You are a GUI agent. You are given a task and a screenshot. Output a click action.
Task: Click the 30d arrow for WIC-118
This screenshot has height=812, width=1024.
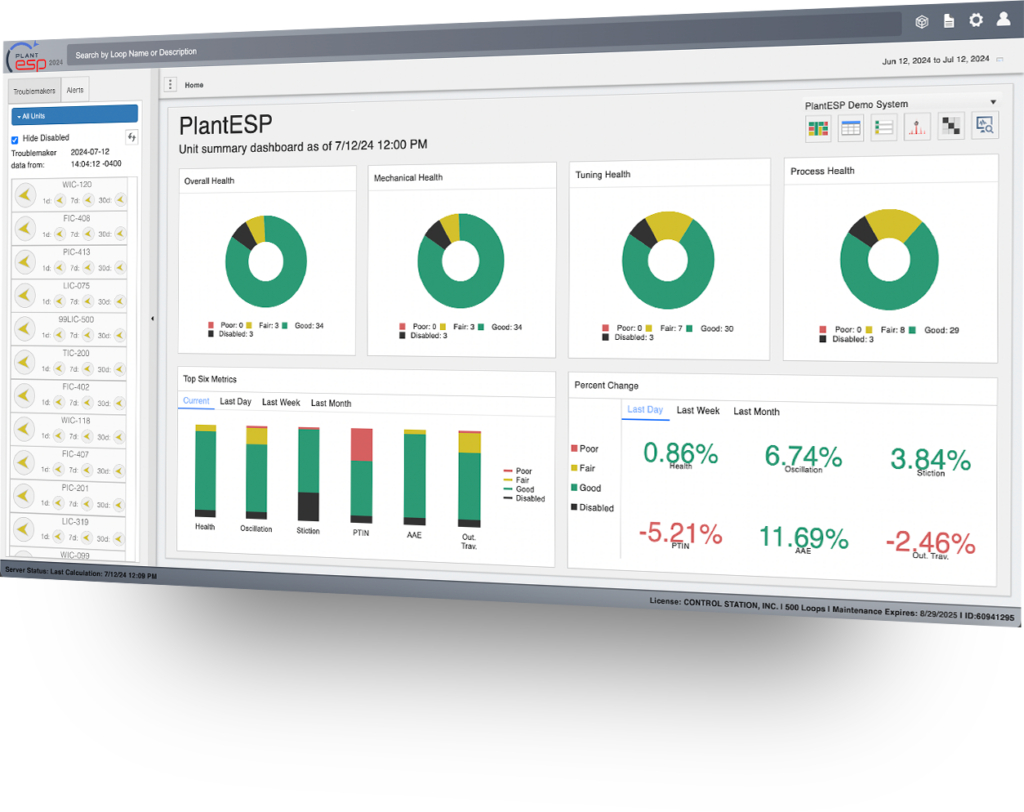pos(119,436)
